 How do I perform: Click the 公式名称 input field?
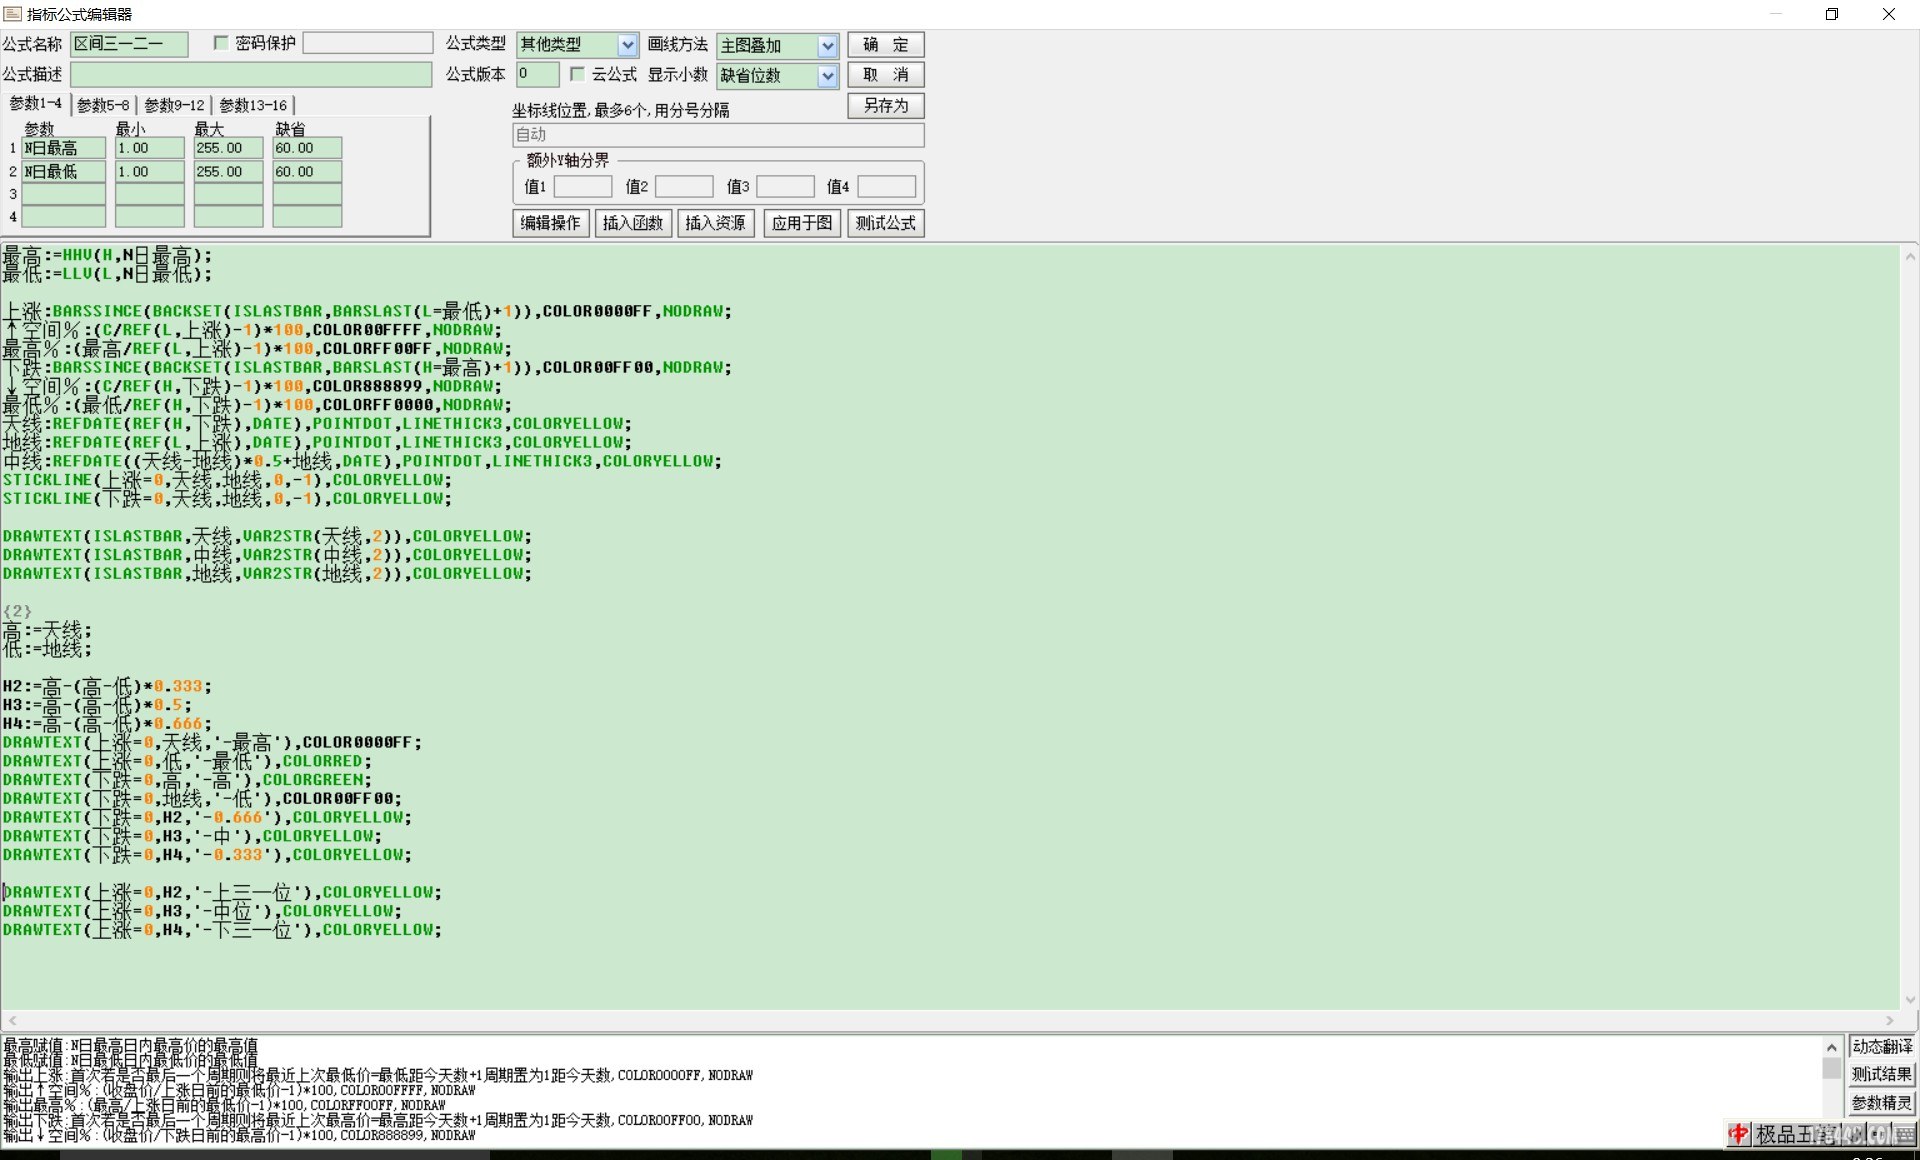(129, 44)
